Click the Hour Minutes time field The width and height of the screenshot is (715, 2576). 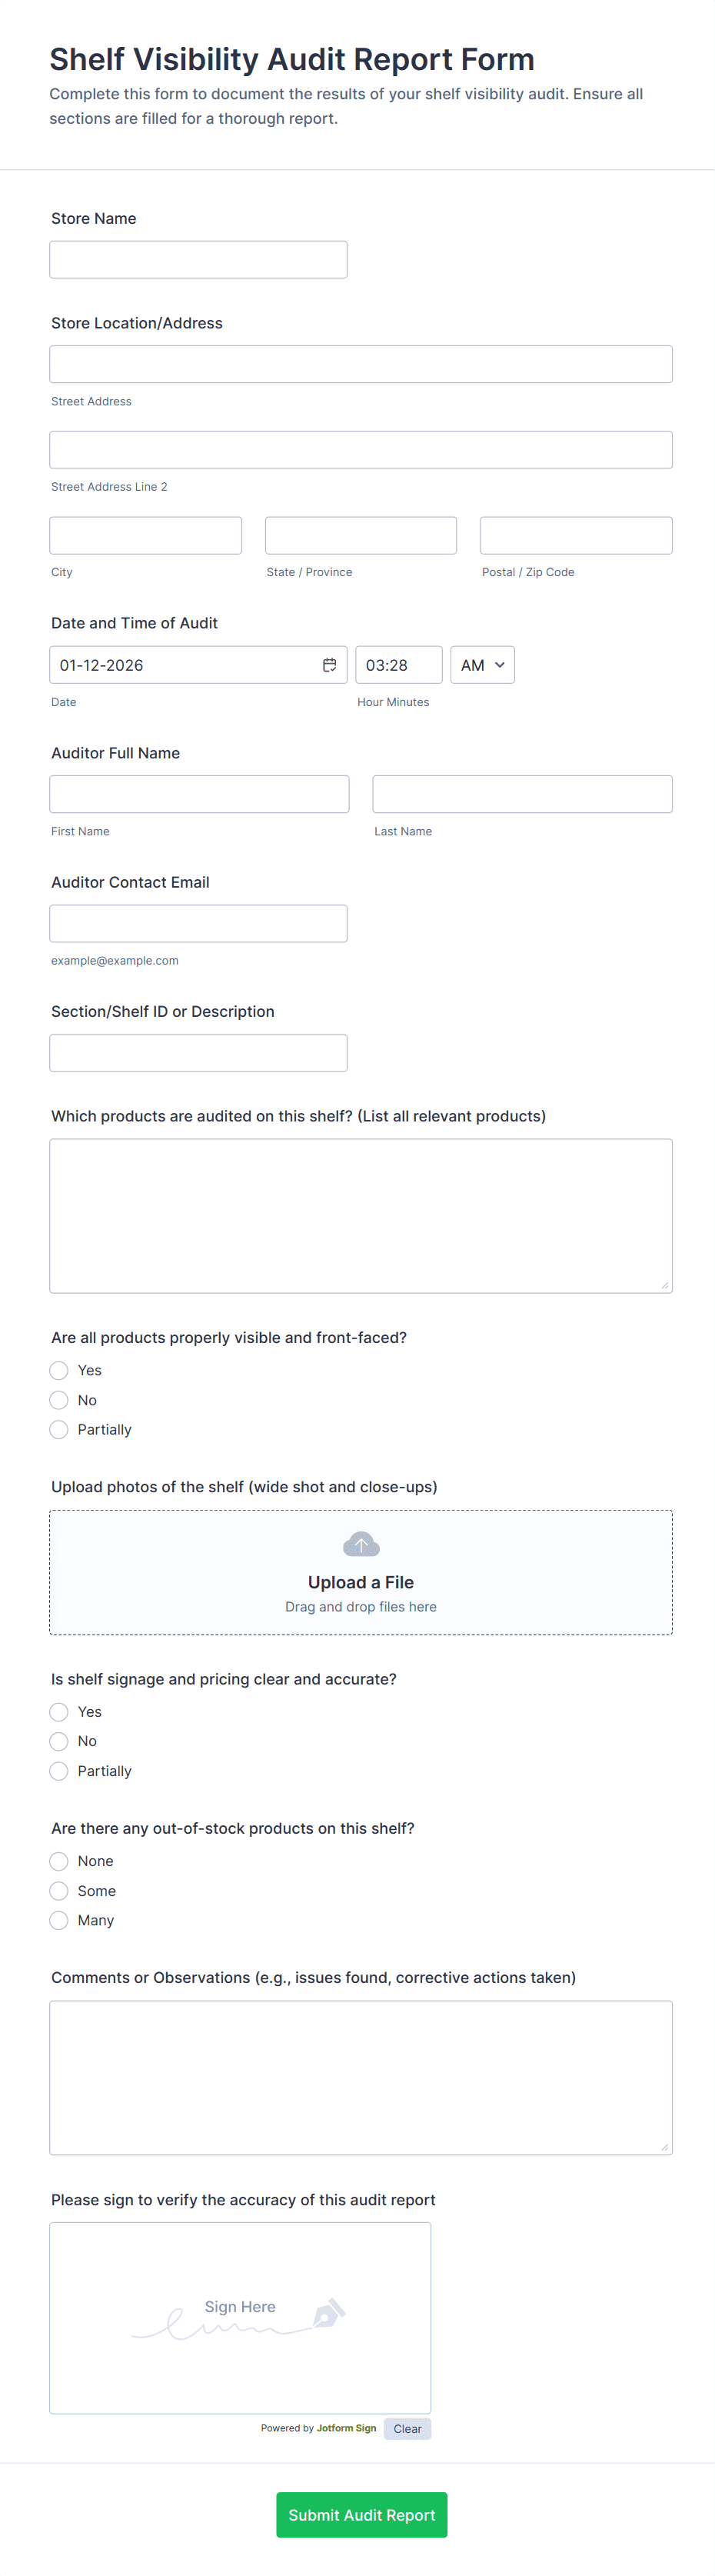pyautogui.click(x=398, y=664)
